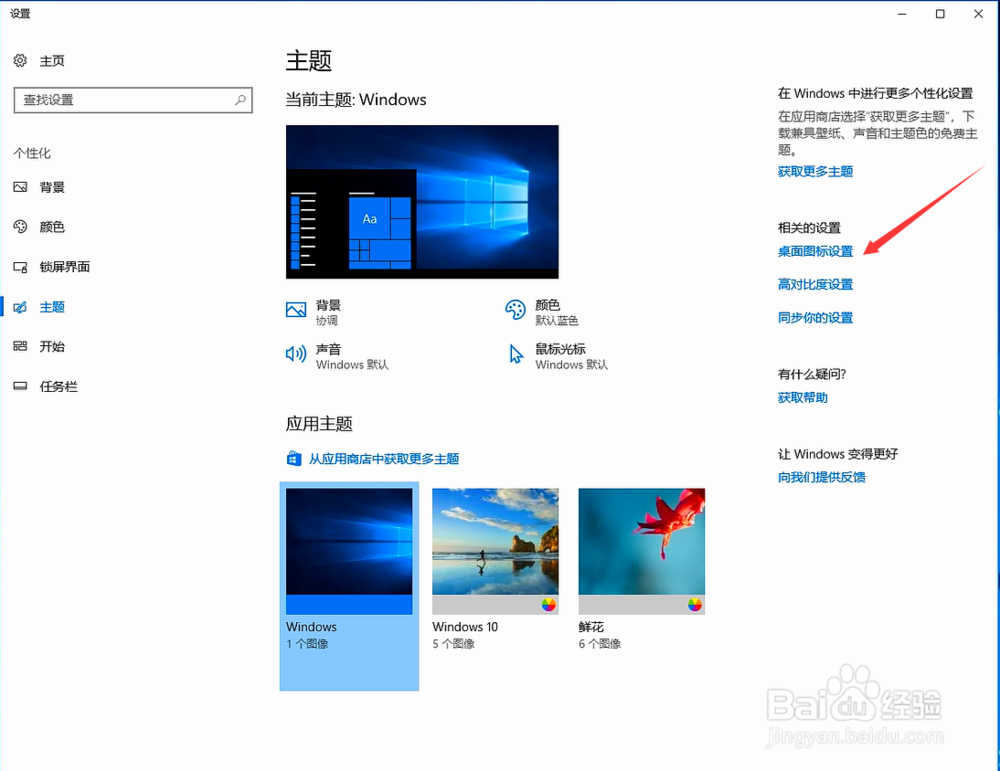The width and height of the screenshot is (1000, 771).
Task: Open the 开始 sidebar page
Action: tap(52, 346)
